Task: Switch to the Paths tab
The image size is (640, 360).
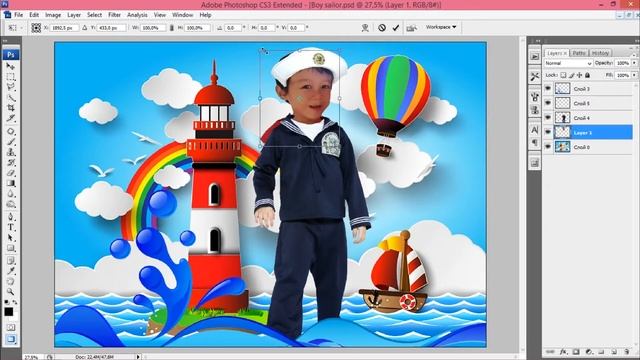Action: click(x=579, y=53)
